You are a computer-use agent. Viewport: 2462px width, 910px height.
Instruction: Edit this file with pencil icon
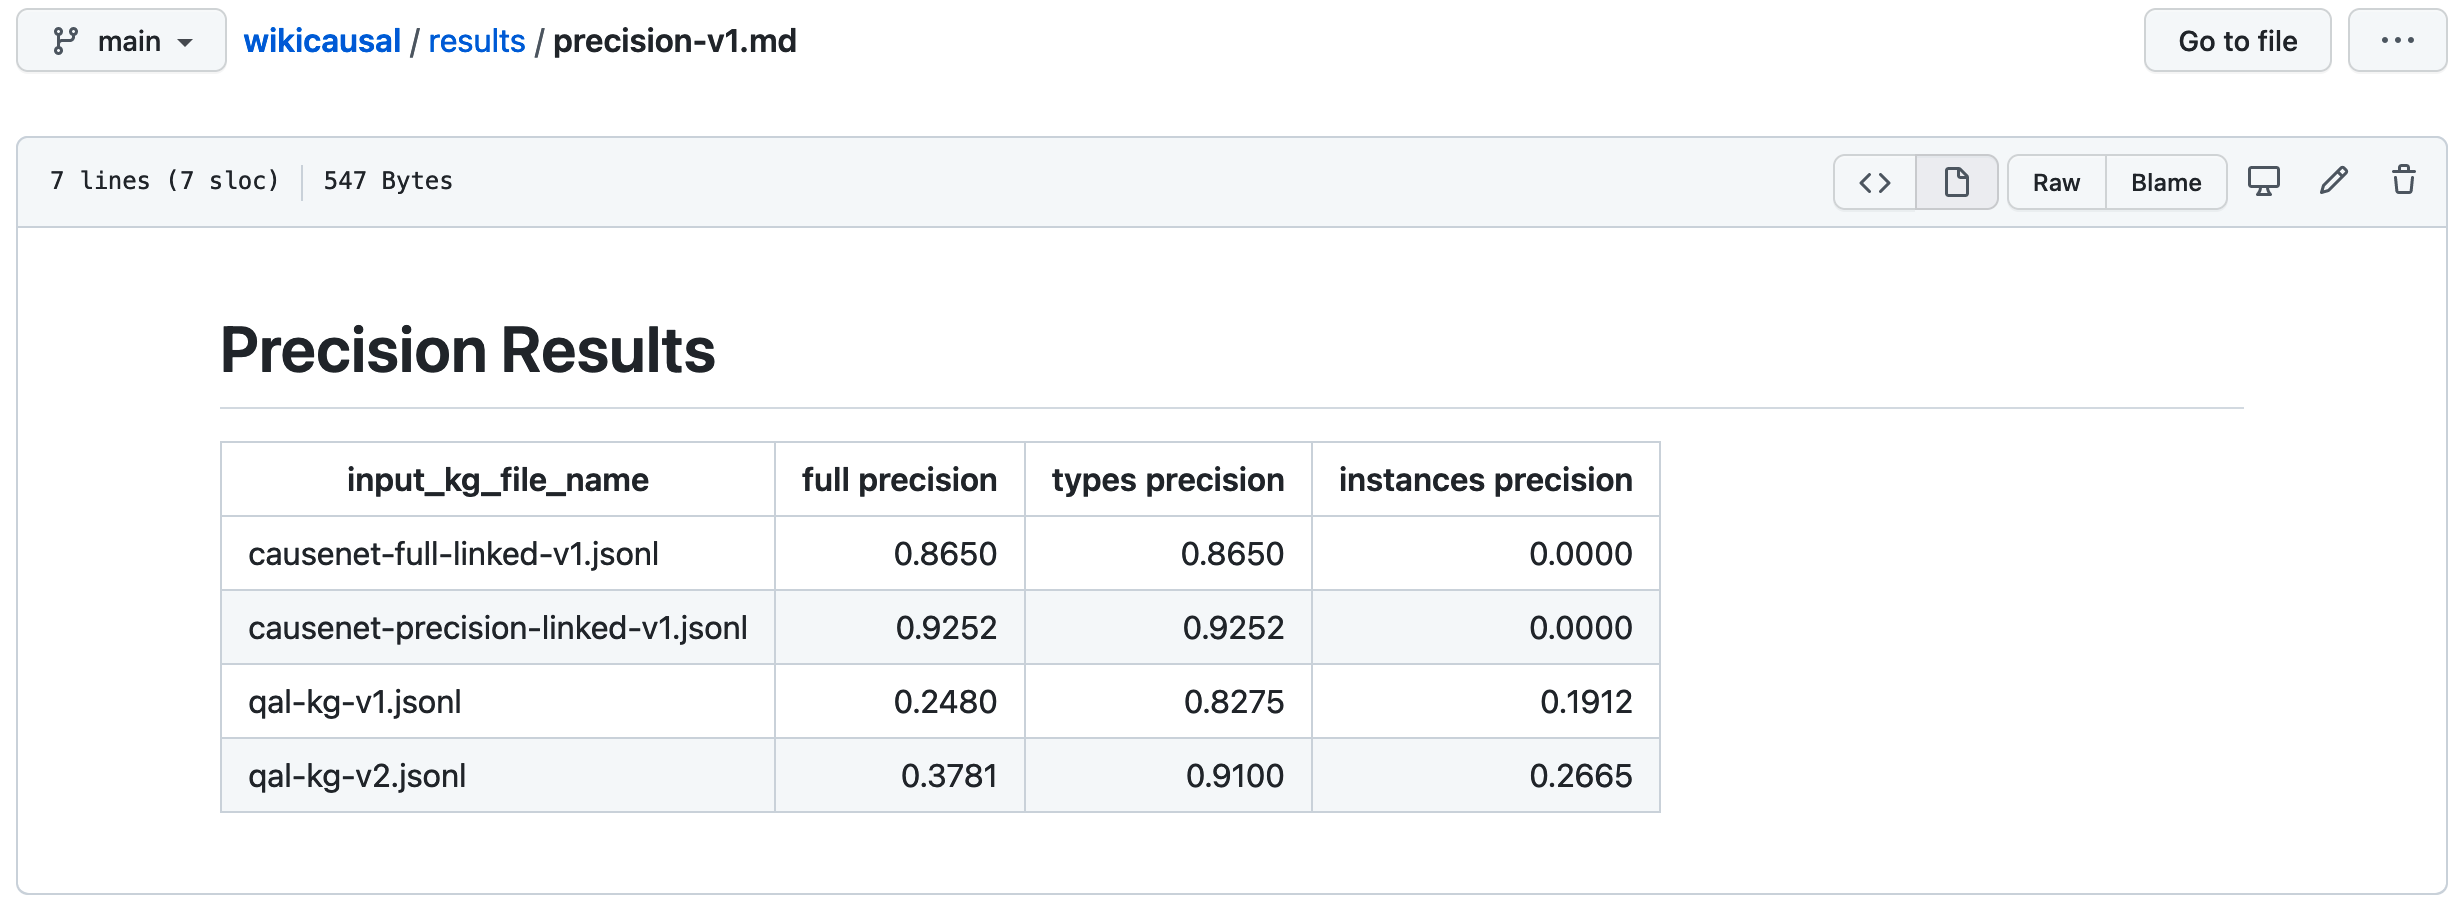tap(2334, 181)
